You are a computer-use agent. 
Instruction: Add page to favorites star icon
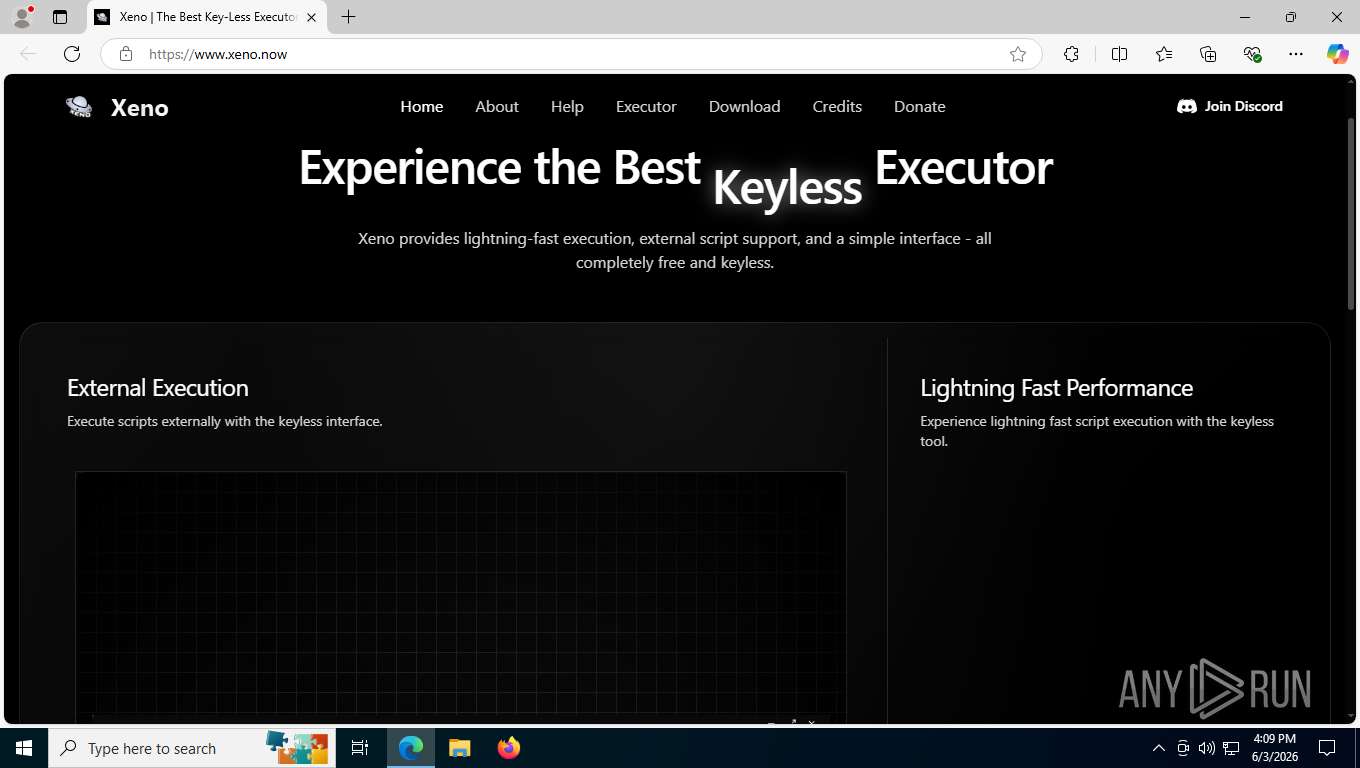pyautogui.click(x=1018, y=54)
